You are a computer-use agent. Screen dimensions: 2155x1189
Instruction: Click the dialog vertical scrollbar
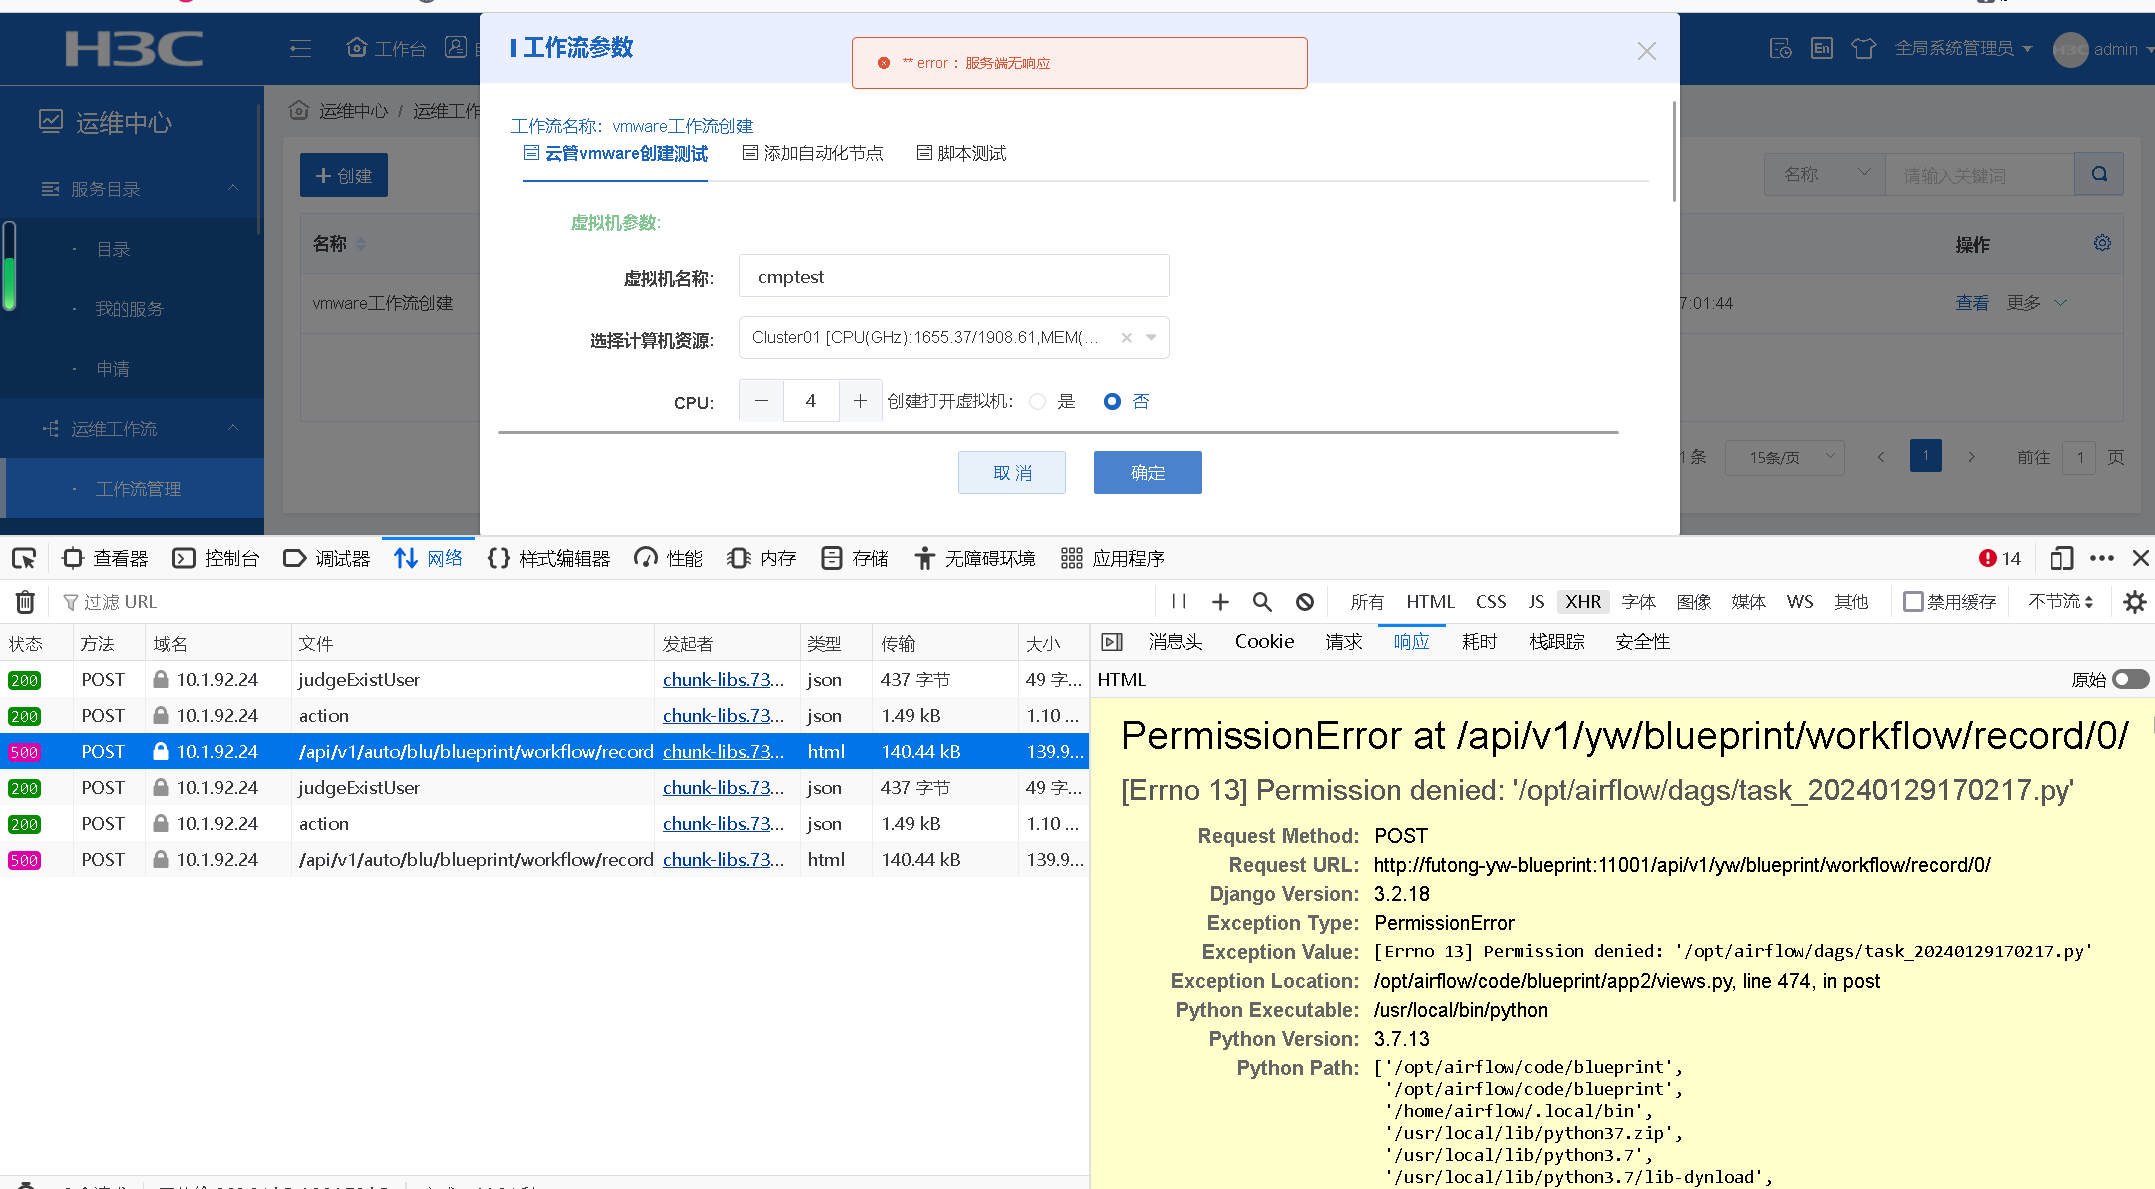pyautogui.click(x=1674, y=150)
